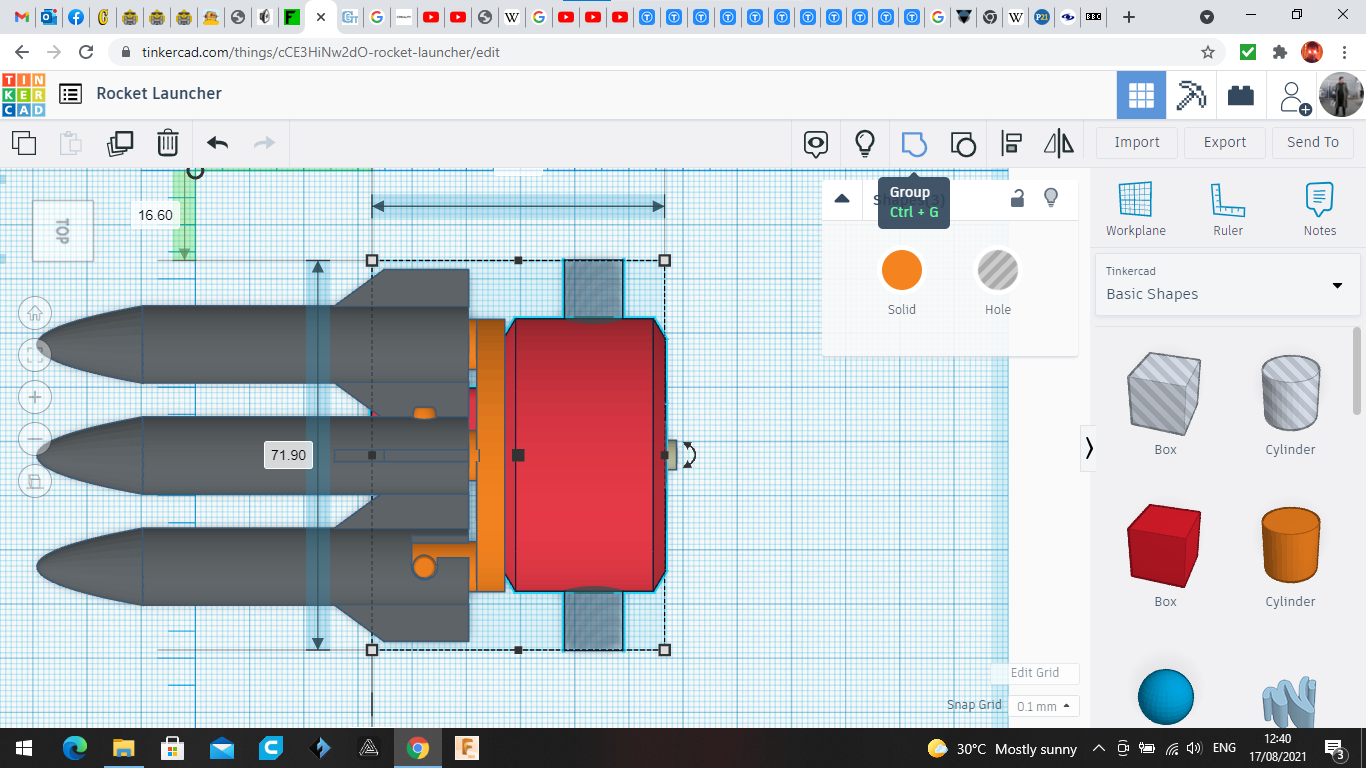Open the Align tool
Viewport: 1366px width, 768px height.
click(x=1011, y=144)
